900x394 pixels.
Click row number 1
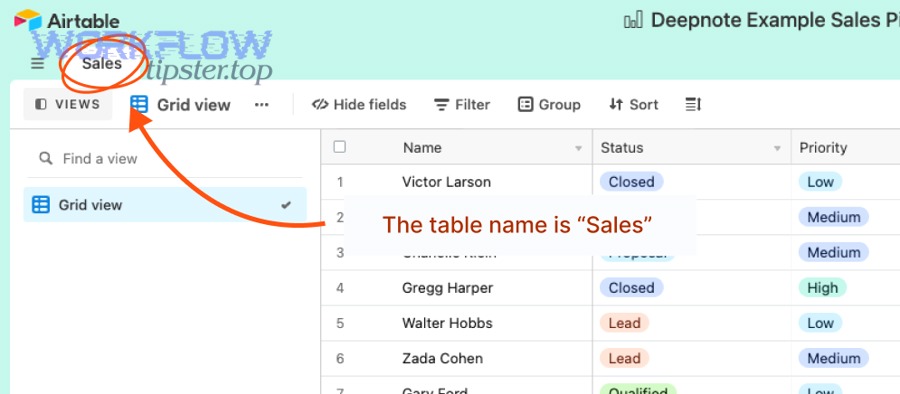340,182
